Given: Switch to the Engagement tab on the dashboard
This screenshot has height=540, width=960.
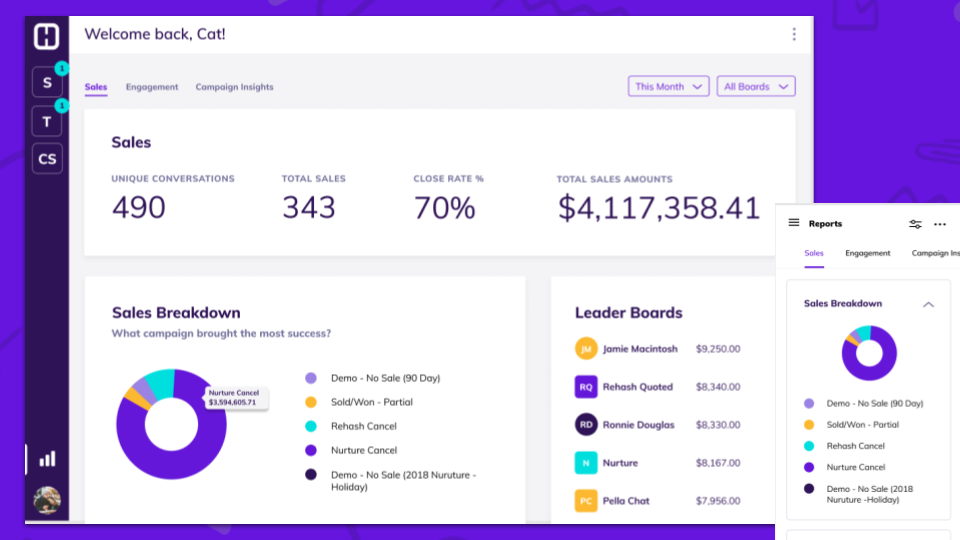Looking at the screenshot, I should 152,87.
